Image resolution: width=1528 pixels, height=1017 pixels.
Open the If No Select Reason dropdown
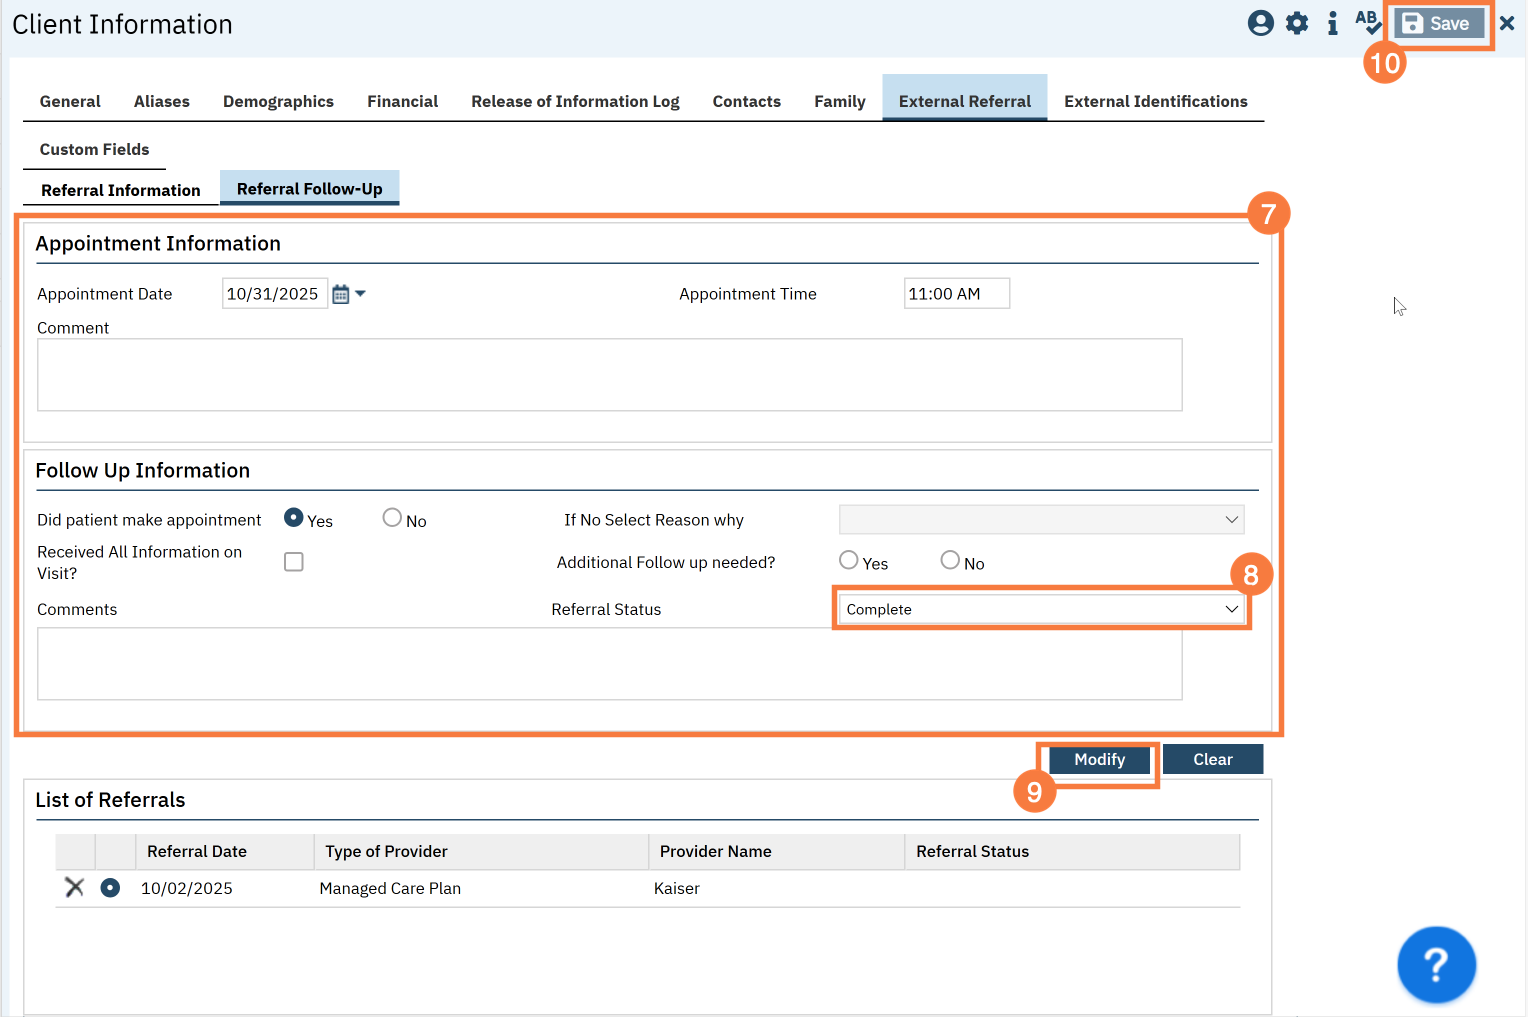(1041, 520)
